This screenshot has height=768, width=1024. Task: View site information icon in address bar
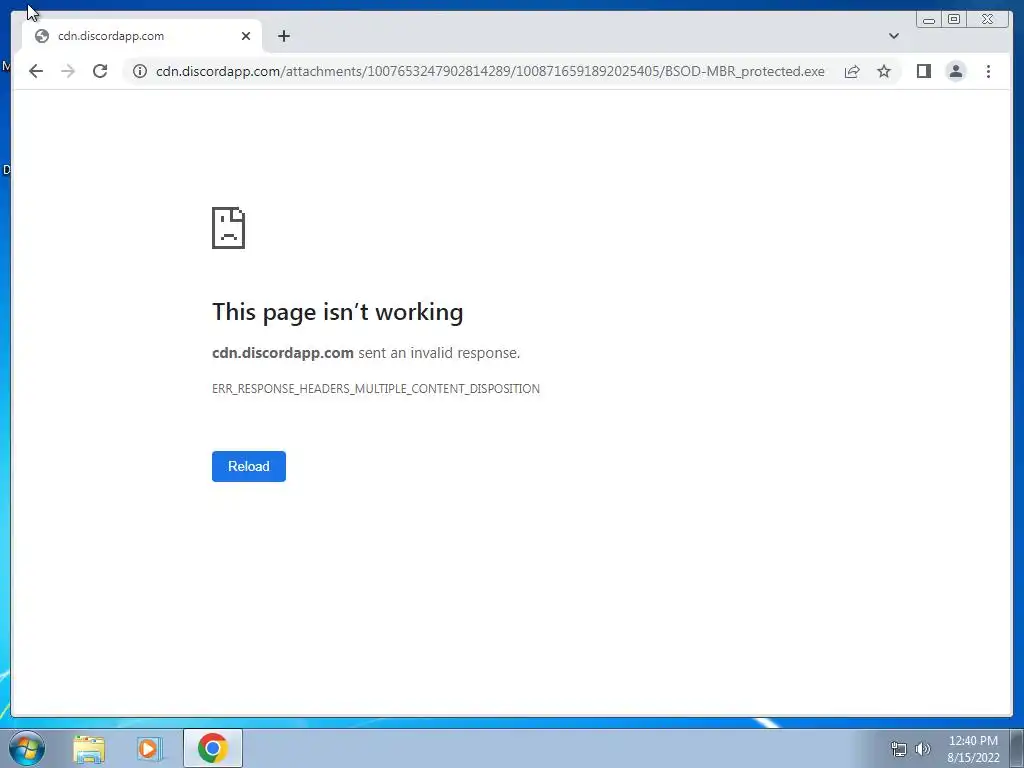pos(140,71)
